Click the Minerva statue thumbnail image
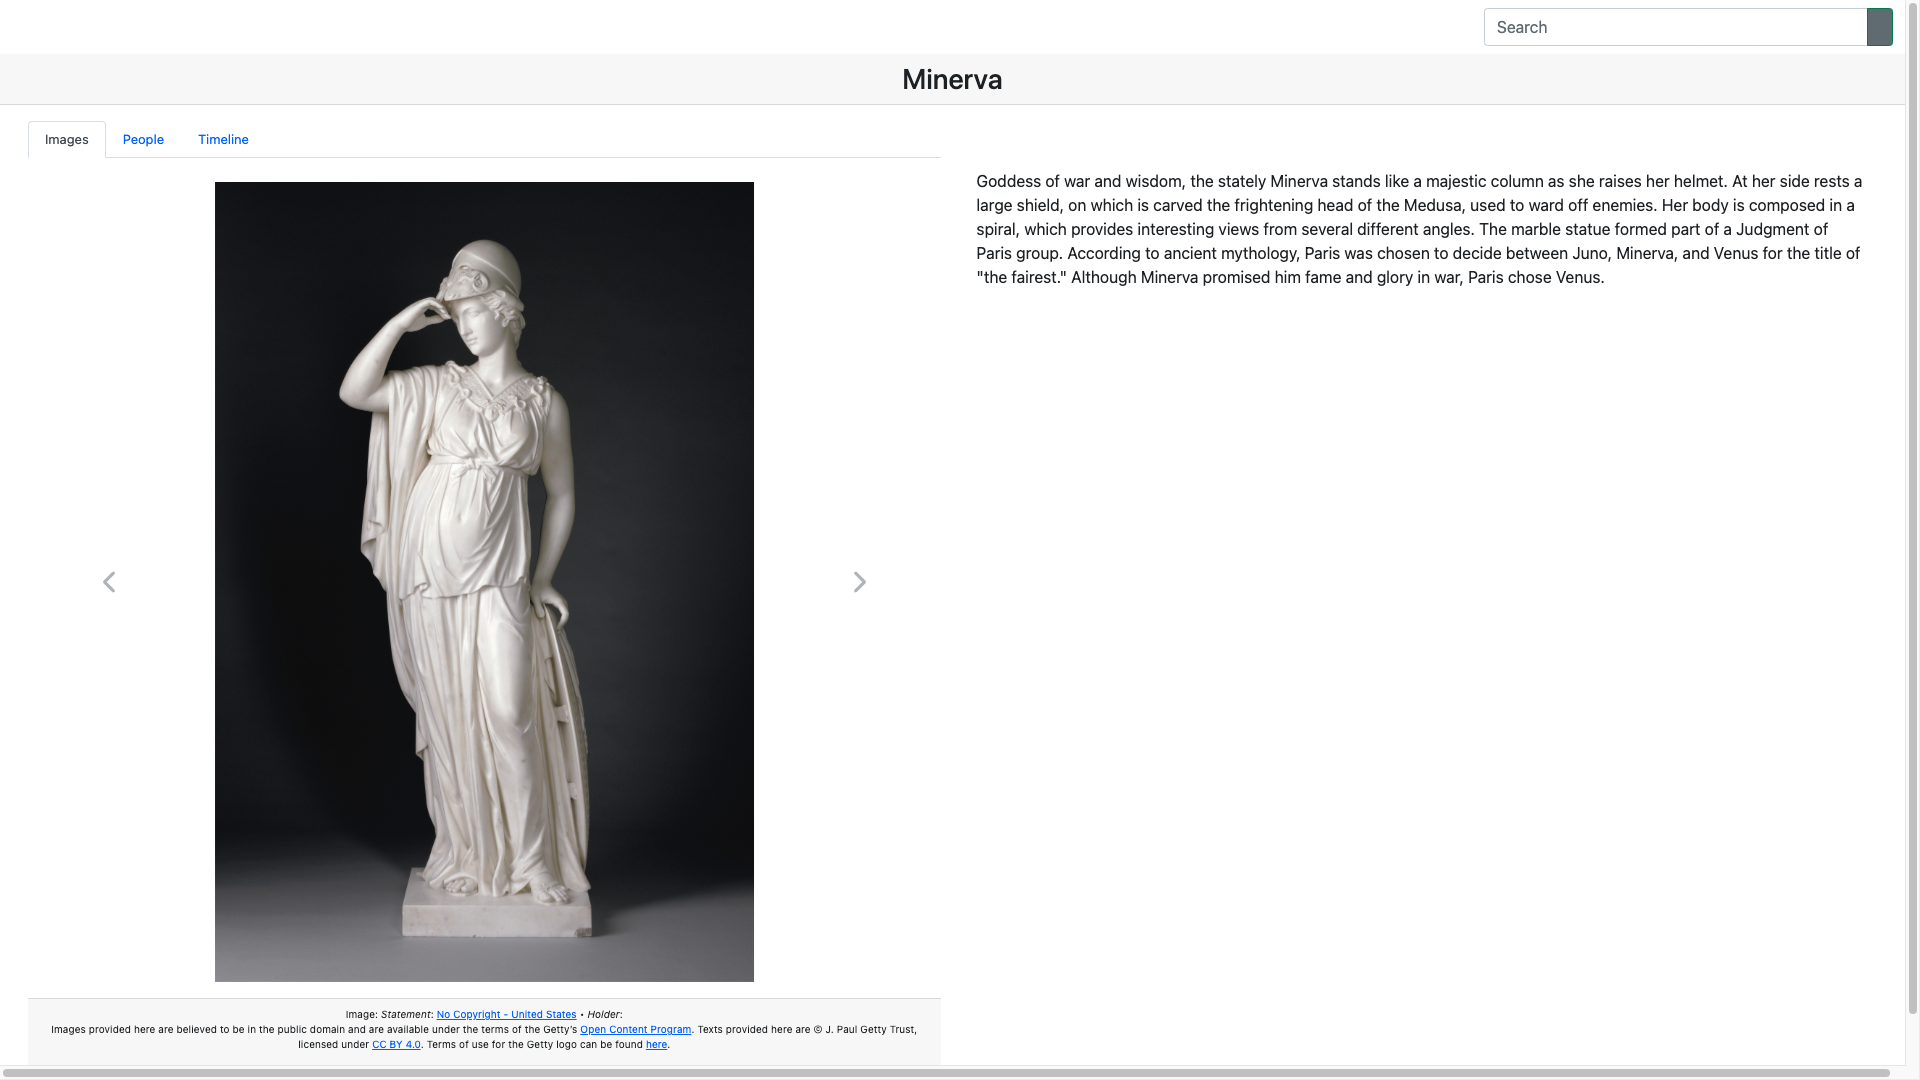 (x=484, y=582)
